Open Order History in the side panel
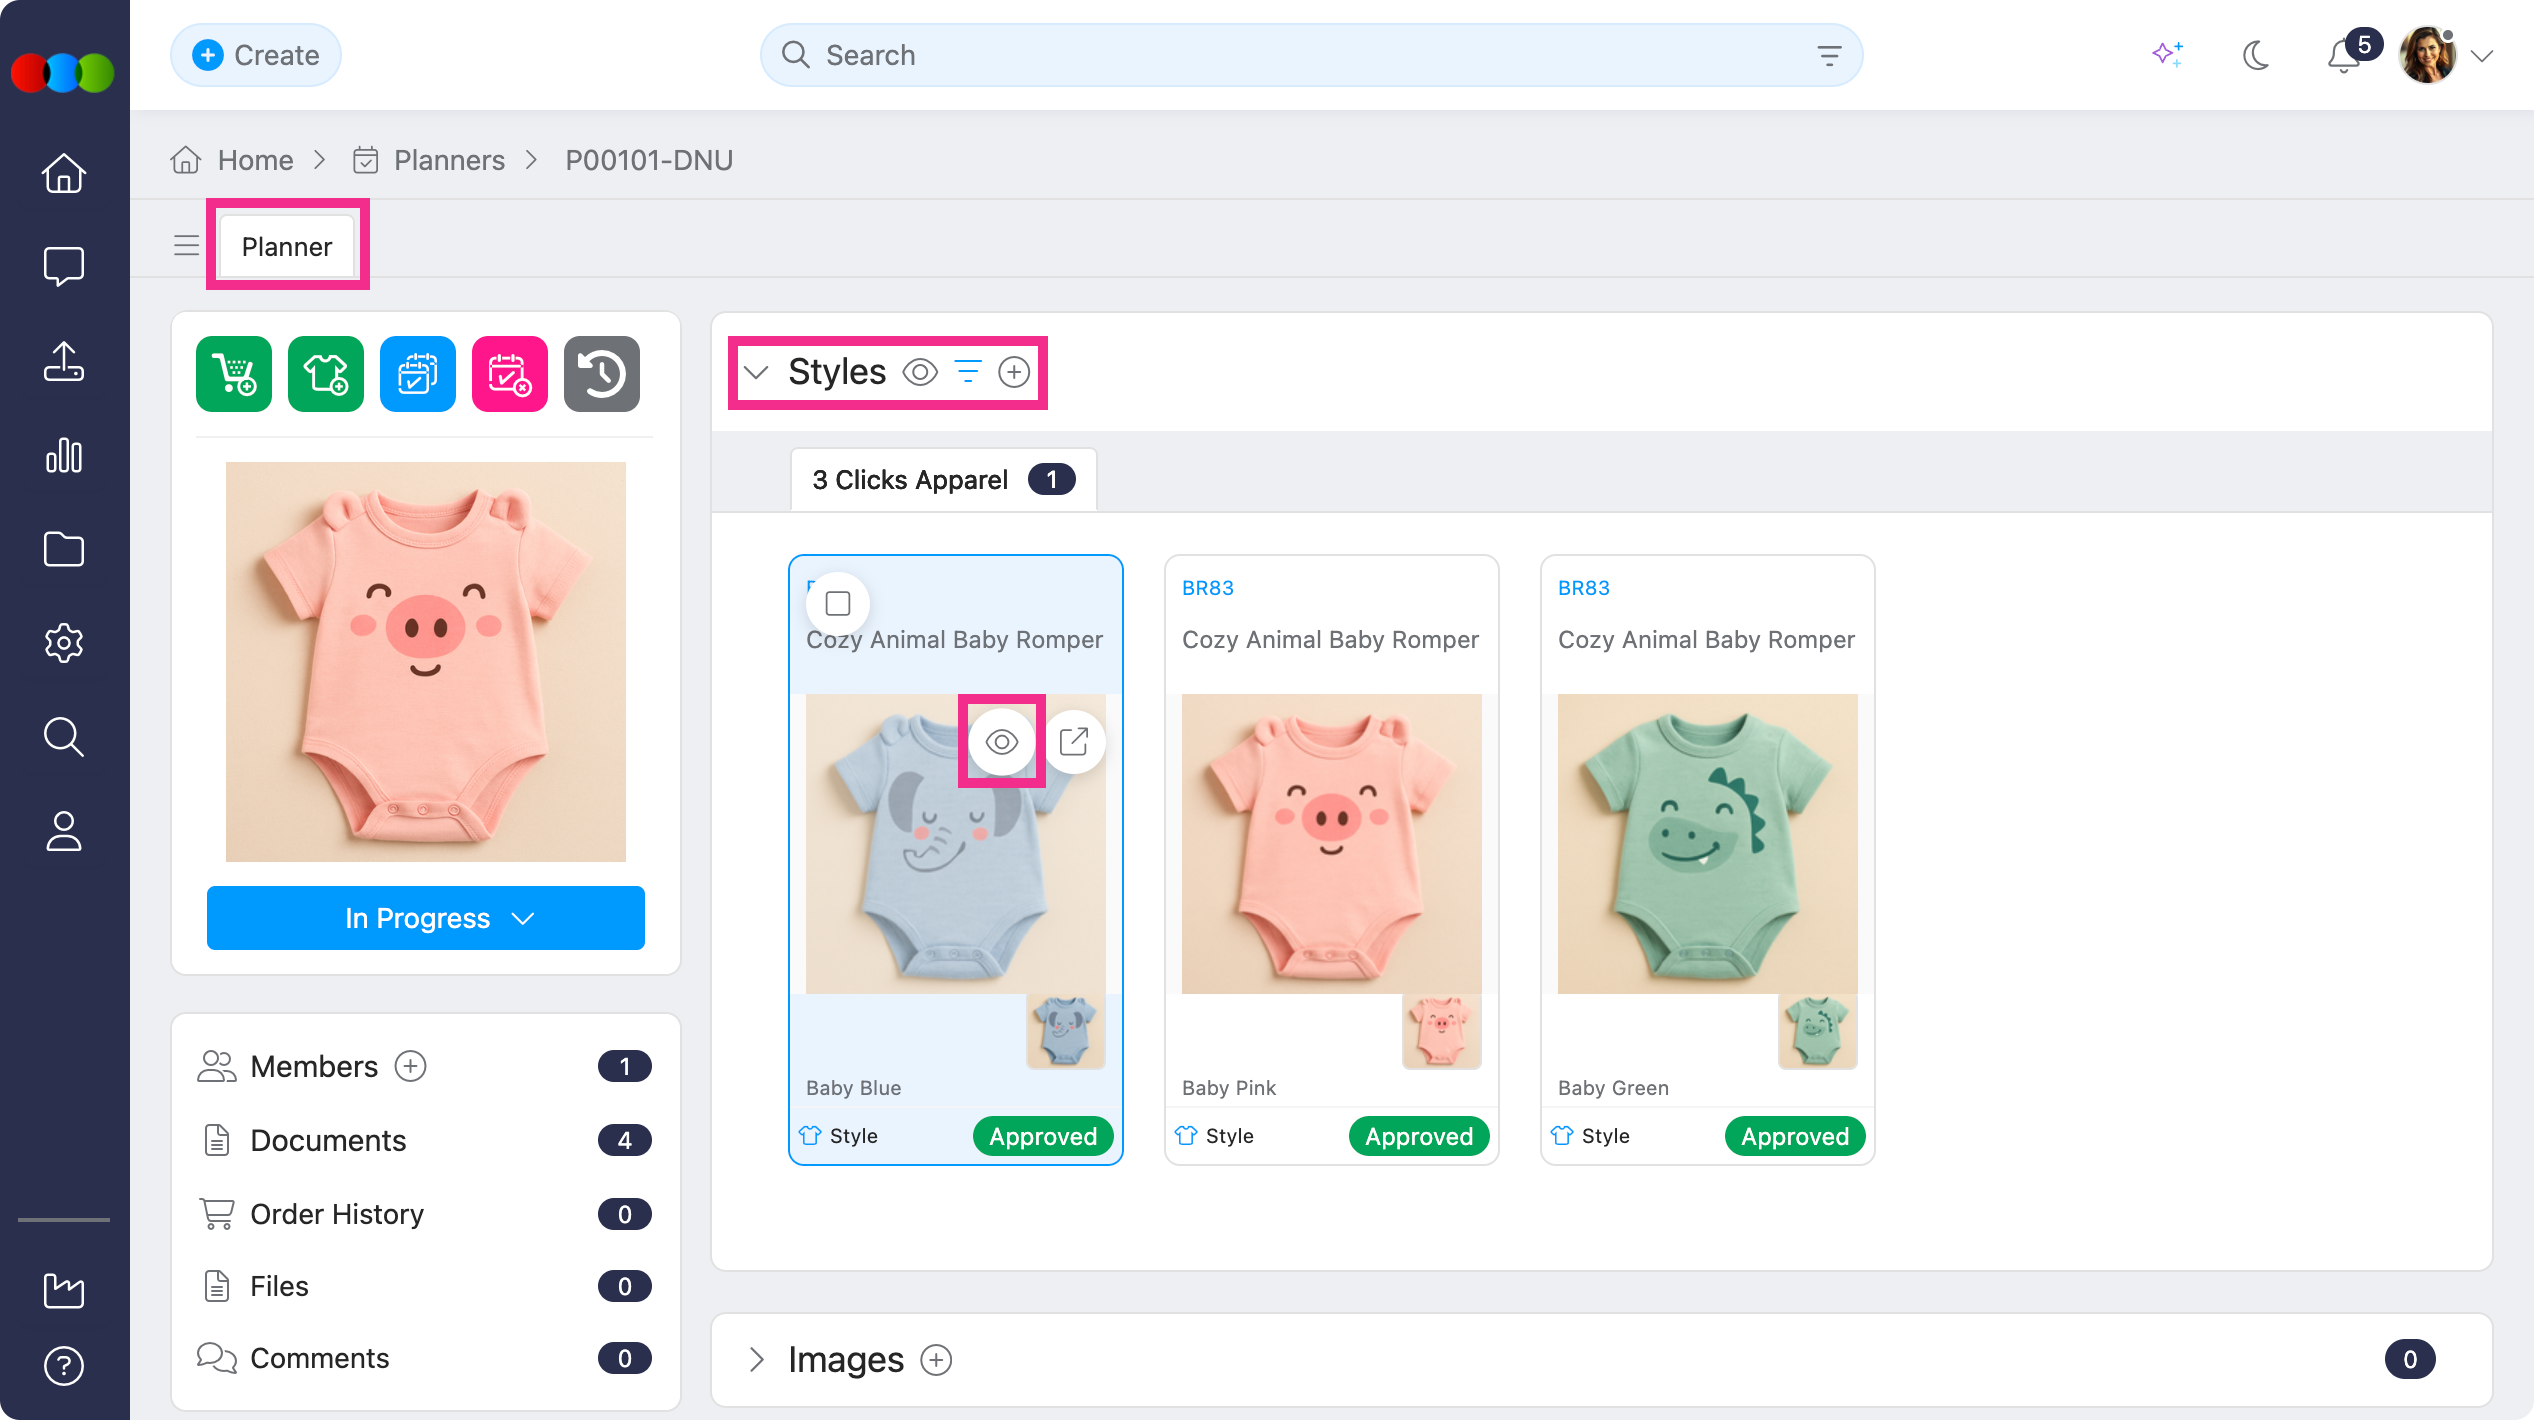2534x1420 pixels. pos(337,1214)
